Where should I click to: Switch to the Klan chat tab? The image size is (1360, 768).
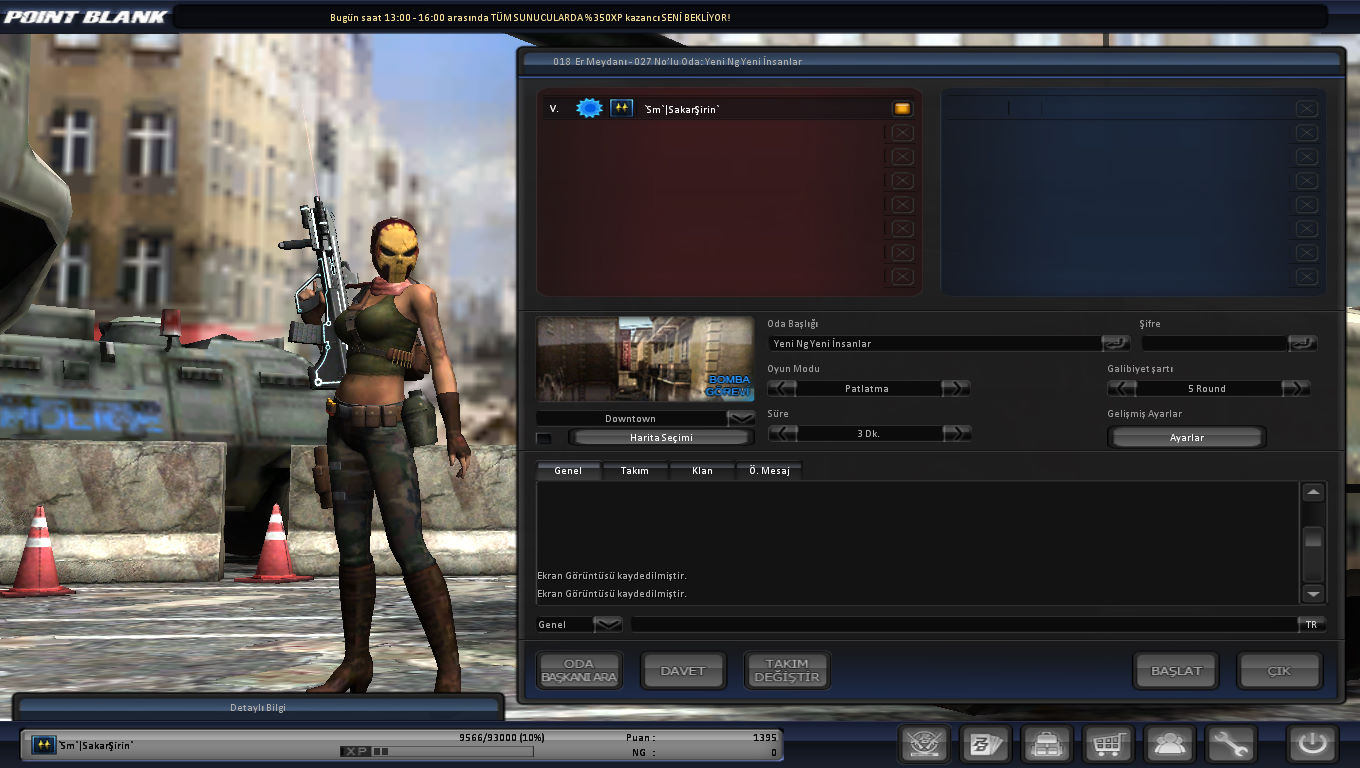coord(702,470)
